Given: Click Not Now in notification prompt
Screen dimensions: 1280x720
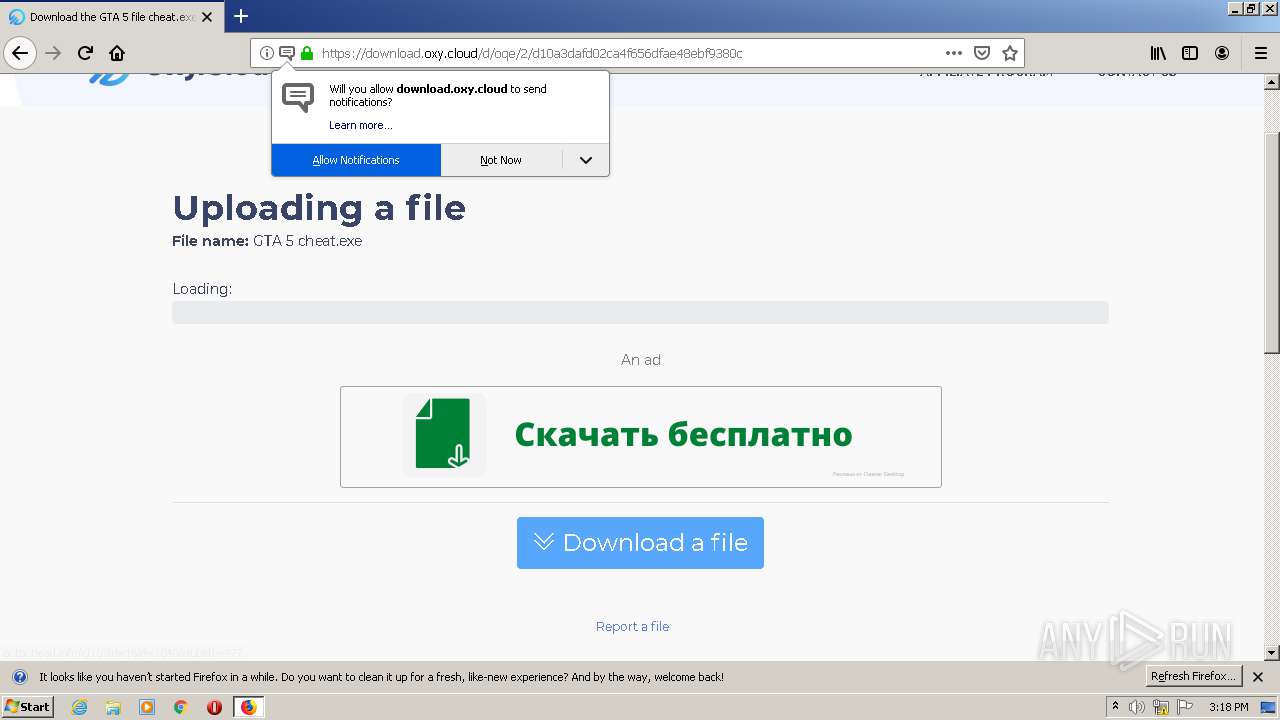Looking at the screenshot, I should coord(501,160).
